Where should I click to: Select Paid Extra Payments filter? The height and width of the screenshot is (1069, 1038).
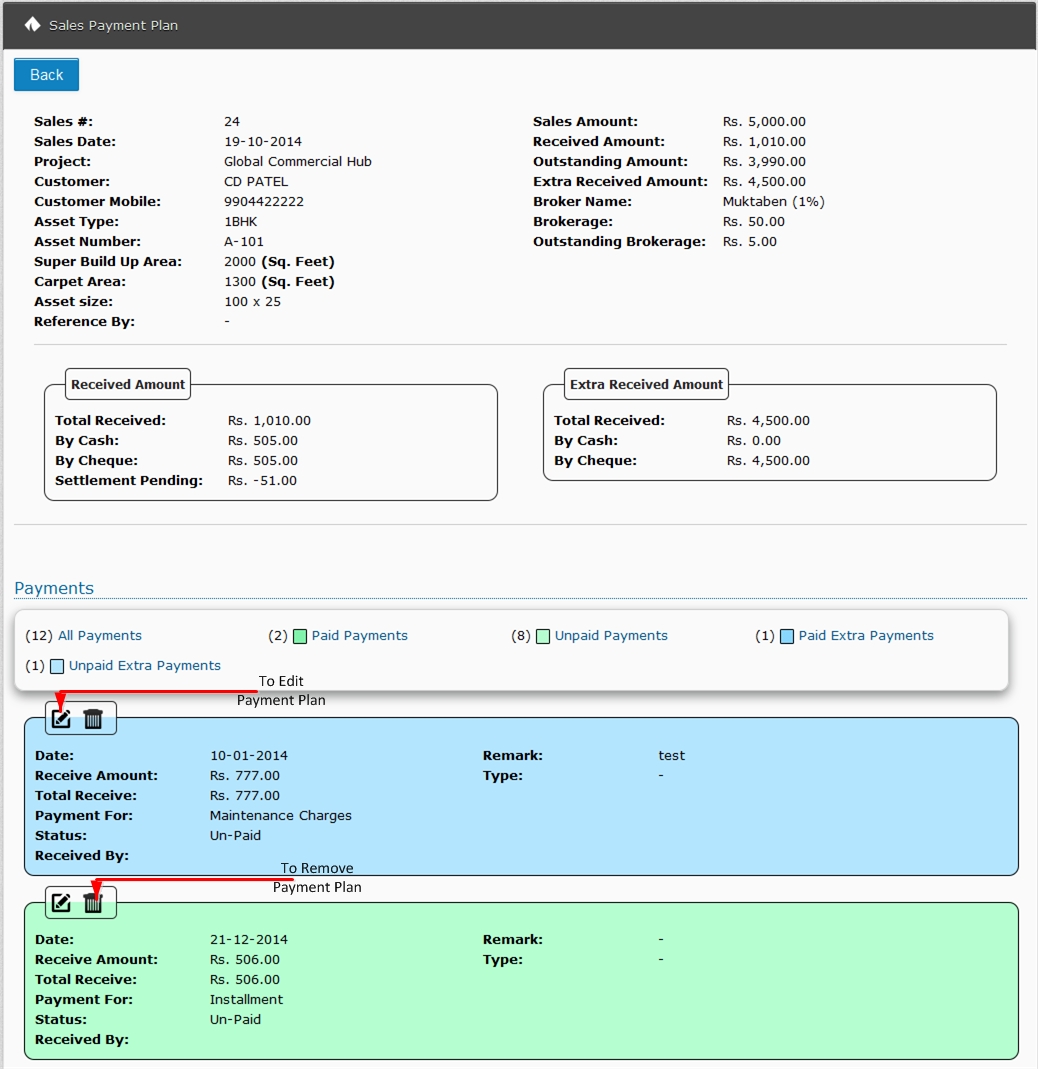point(865,636)
